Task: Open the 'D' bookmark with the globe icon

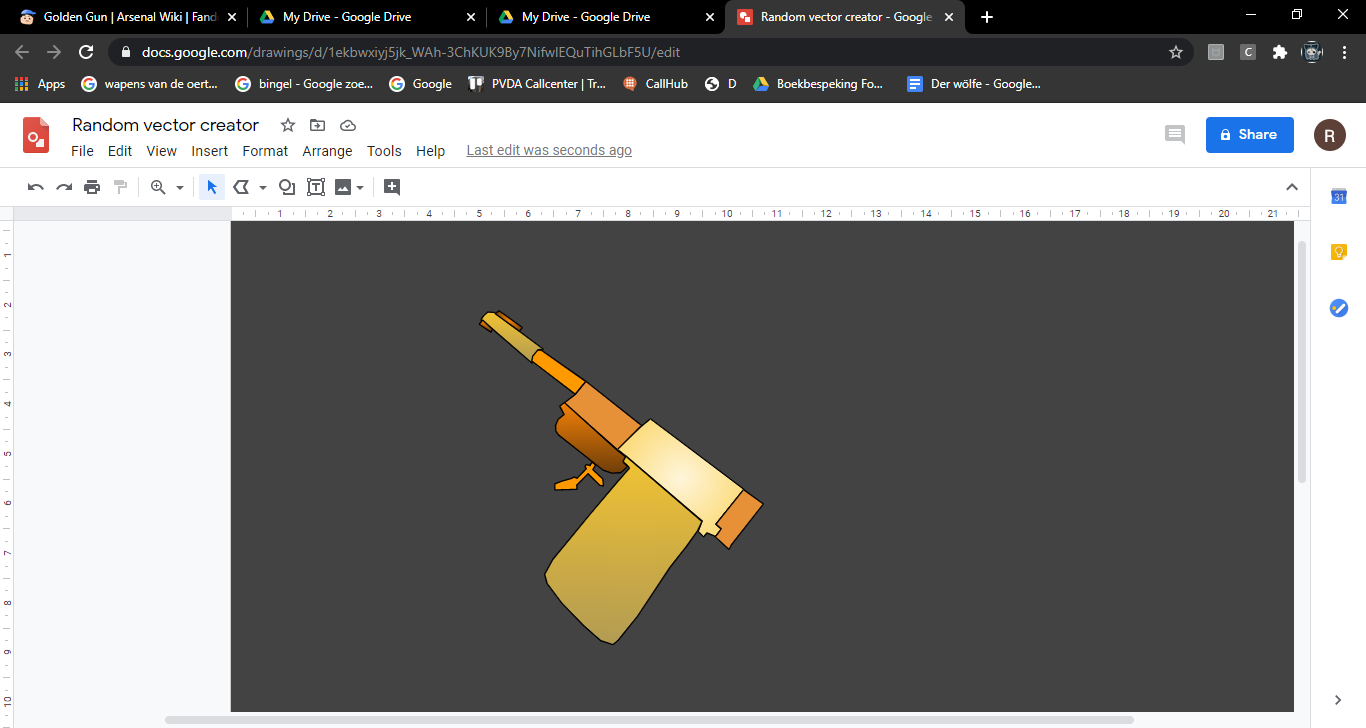Action: tap(721, 84)
